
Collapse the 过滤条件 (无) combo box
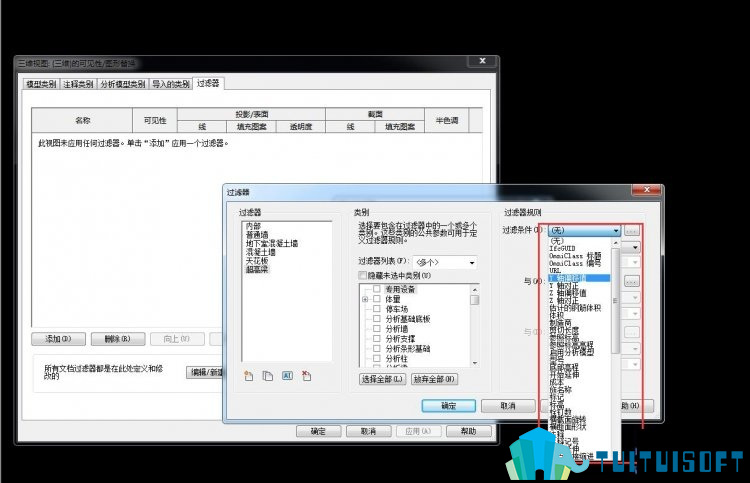click(x=585, y=231)
